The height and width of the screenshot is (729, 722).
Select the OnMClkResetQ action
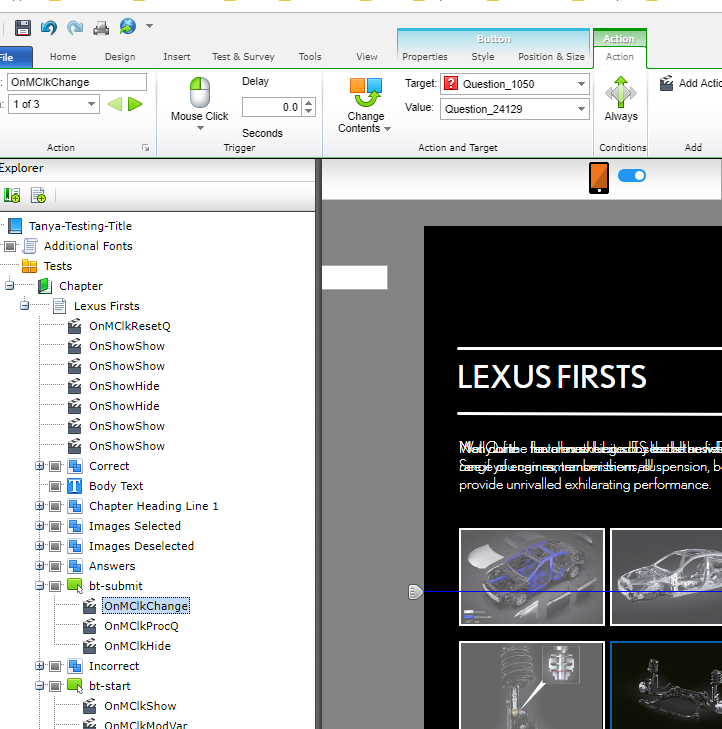(x=130, y=326)
